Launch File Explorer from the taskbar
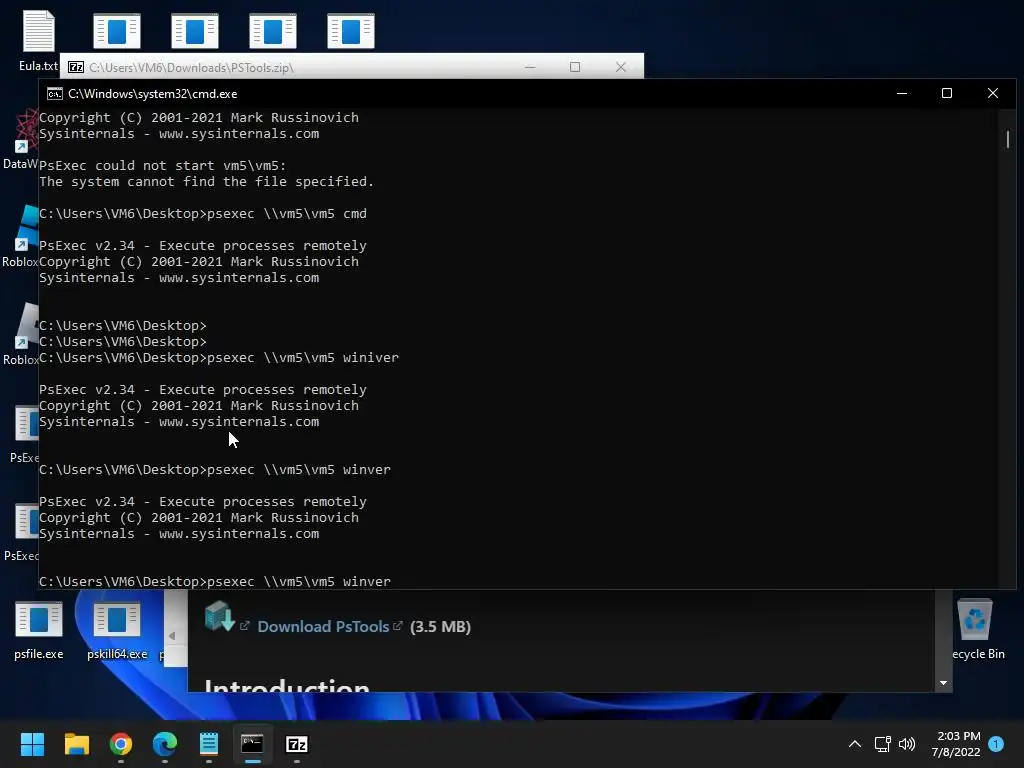This screenshot has height=768, width=1024. (x=76, y=744)
